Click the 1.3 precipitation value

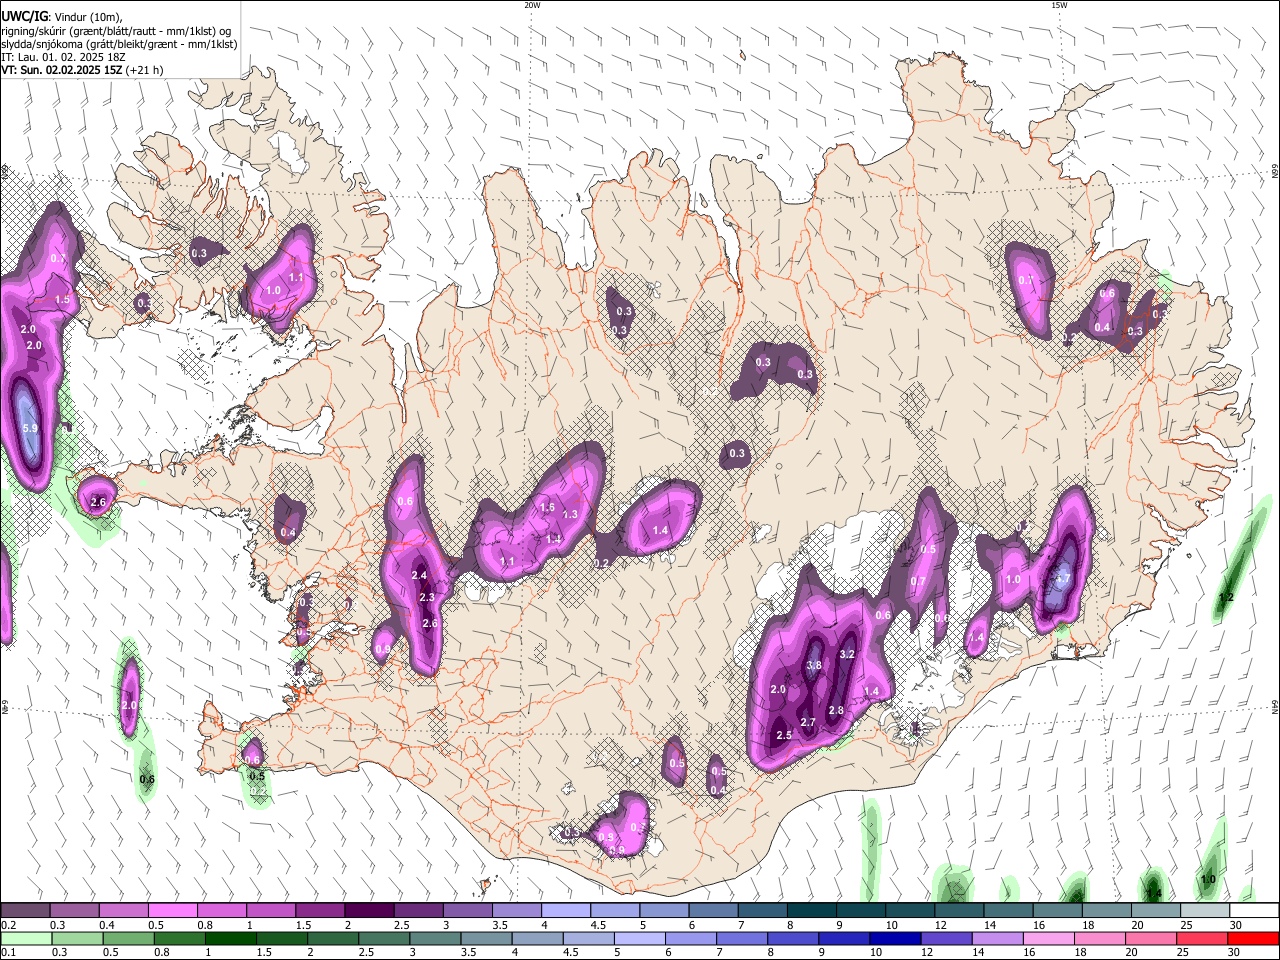pos(570,514)
